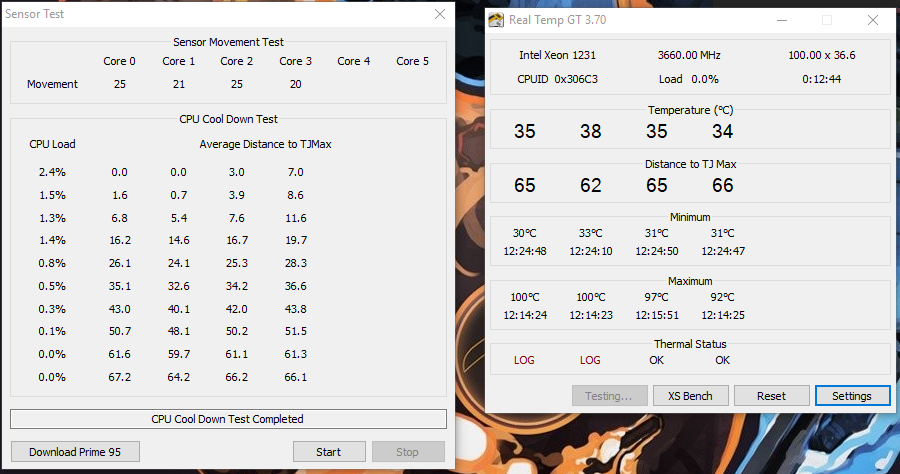Click the 12:15:51 maximum timestamp

click(657, 315)
